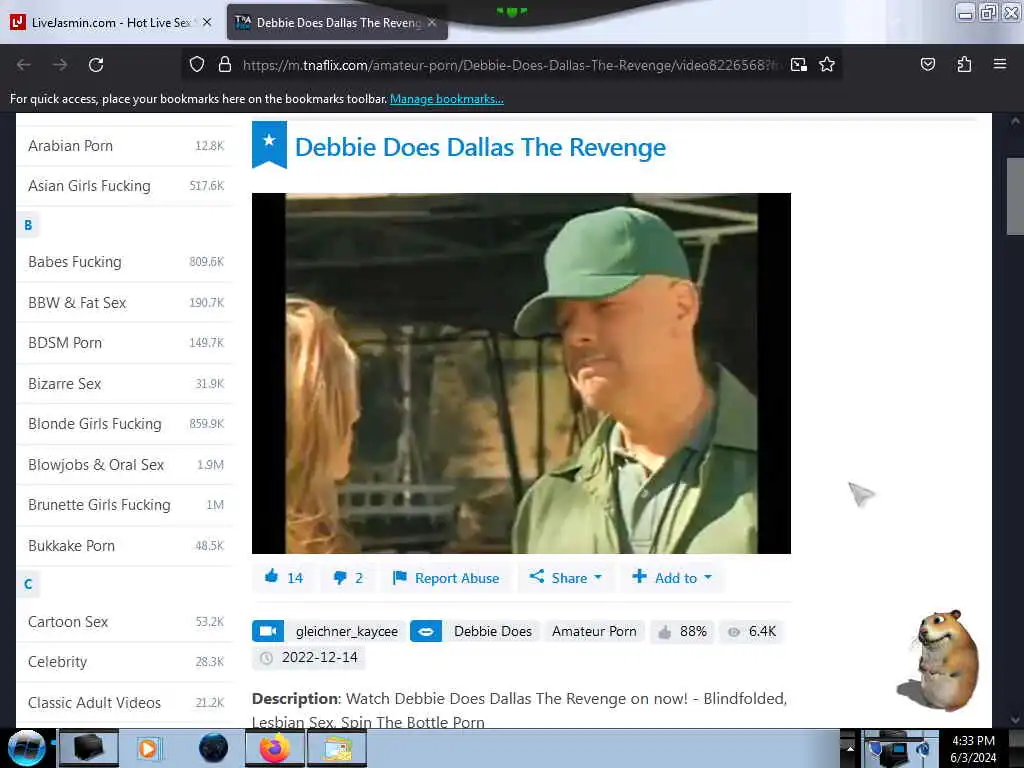Open the media player taskbar icon

[x=148, y=748]
